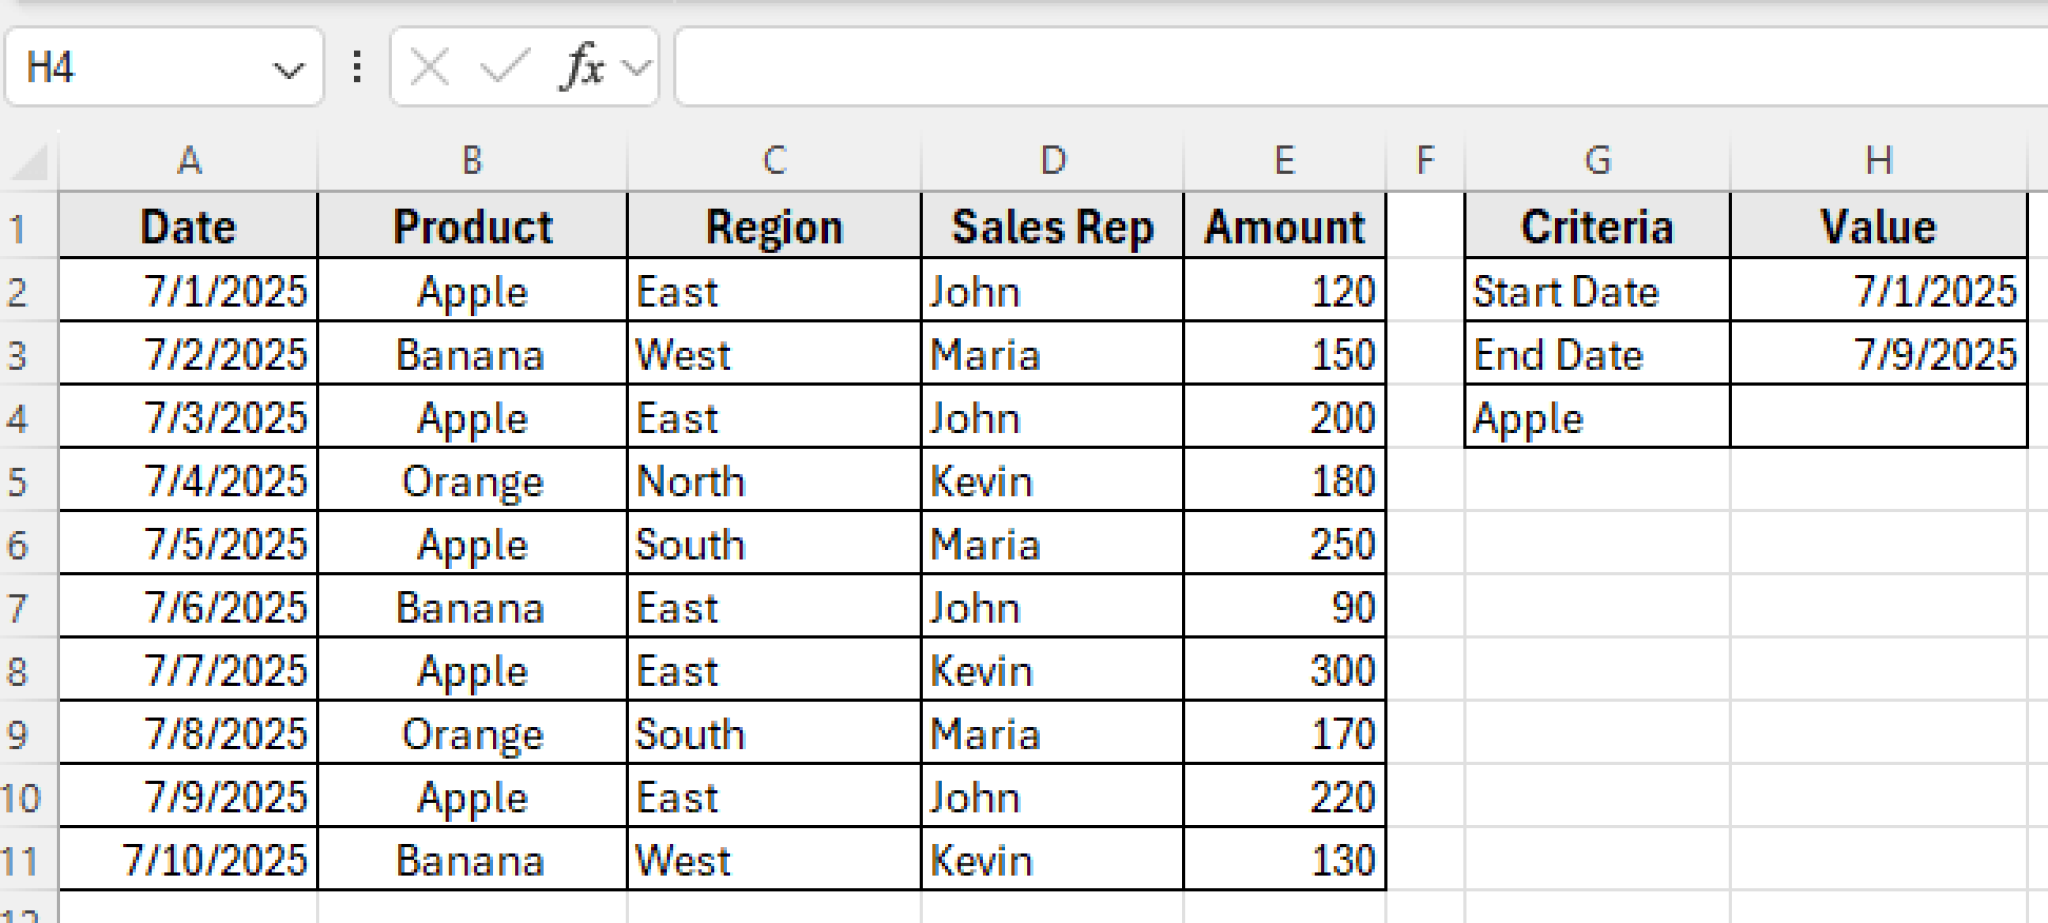The height and width of the screenshot is (923, 2048).
Task: Select column A header
Action: coord(188,160)
